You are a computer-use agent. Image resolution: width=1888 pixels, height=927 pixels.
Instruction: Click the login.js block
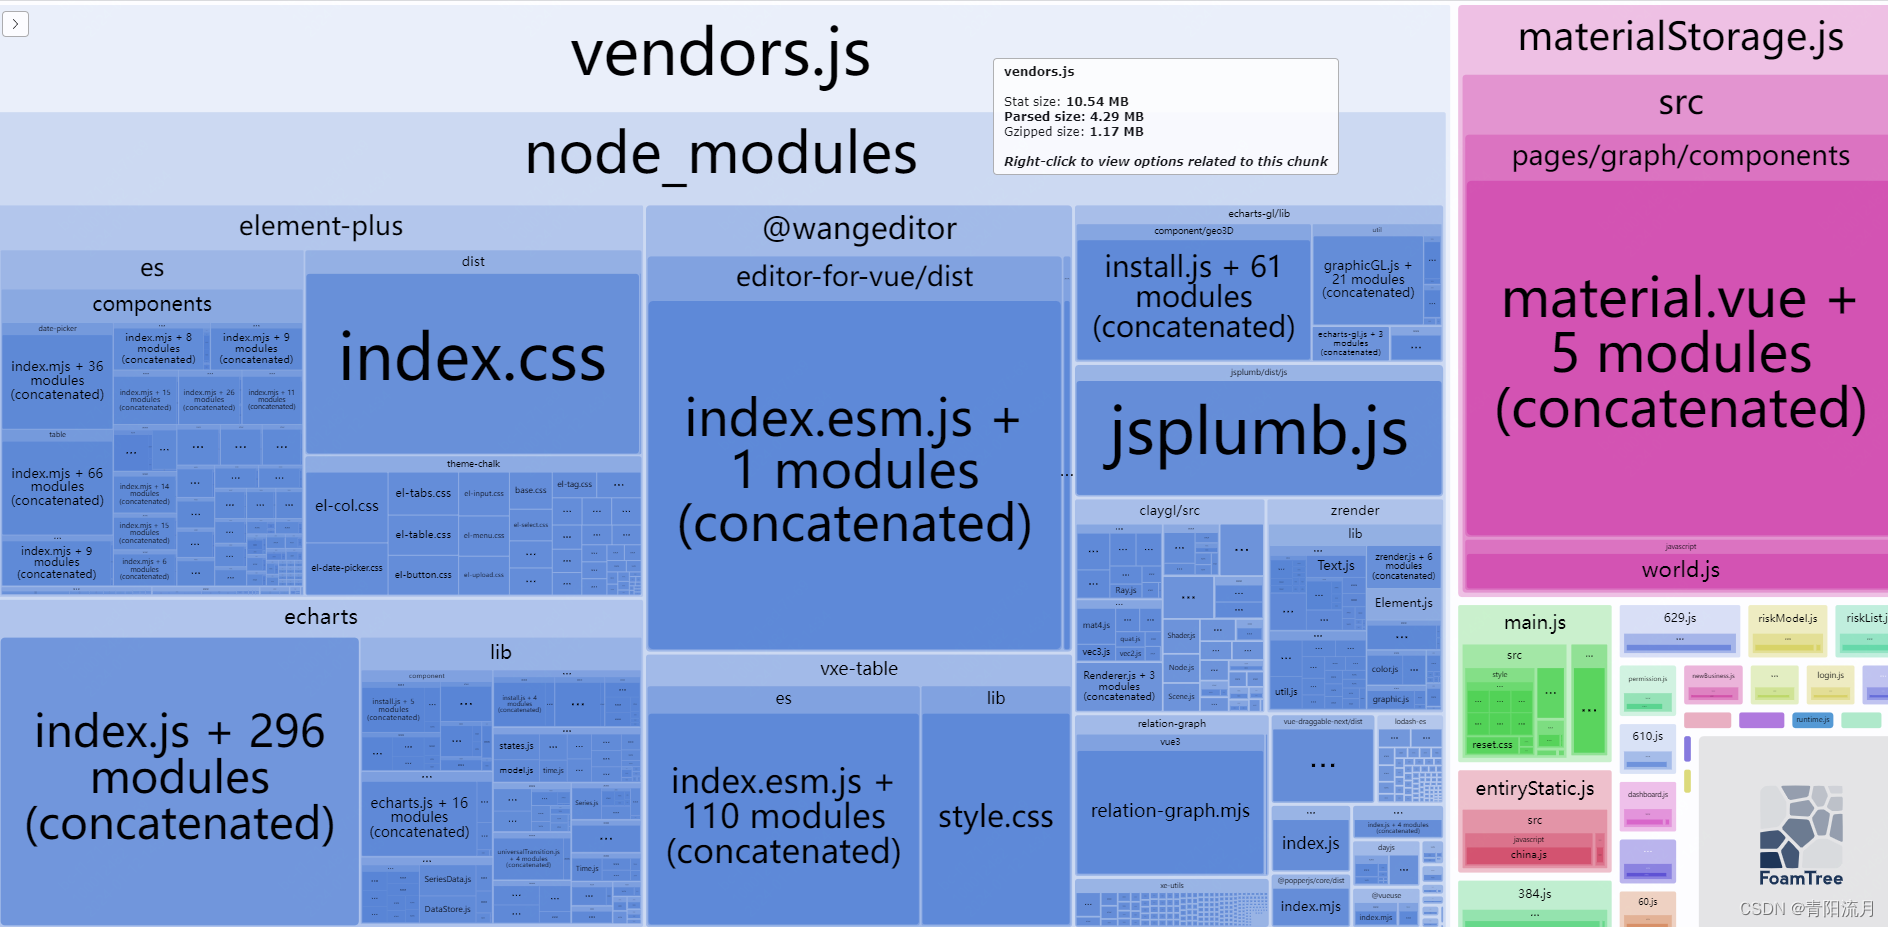point(1831,675)
